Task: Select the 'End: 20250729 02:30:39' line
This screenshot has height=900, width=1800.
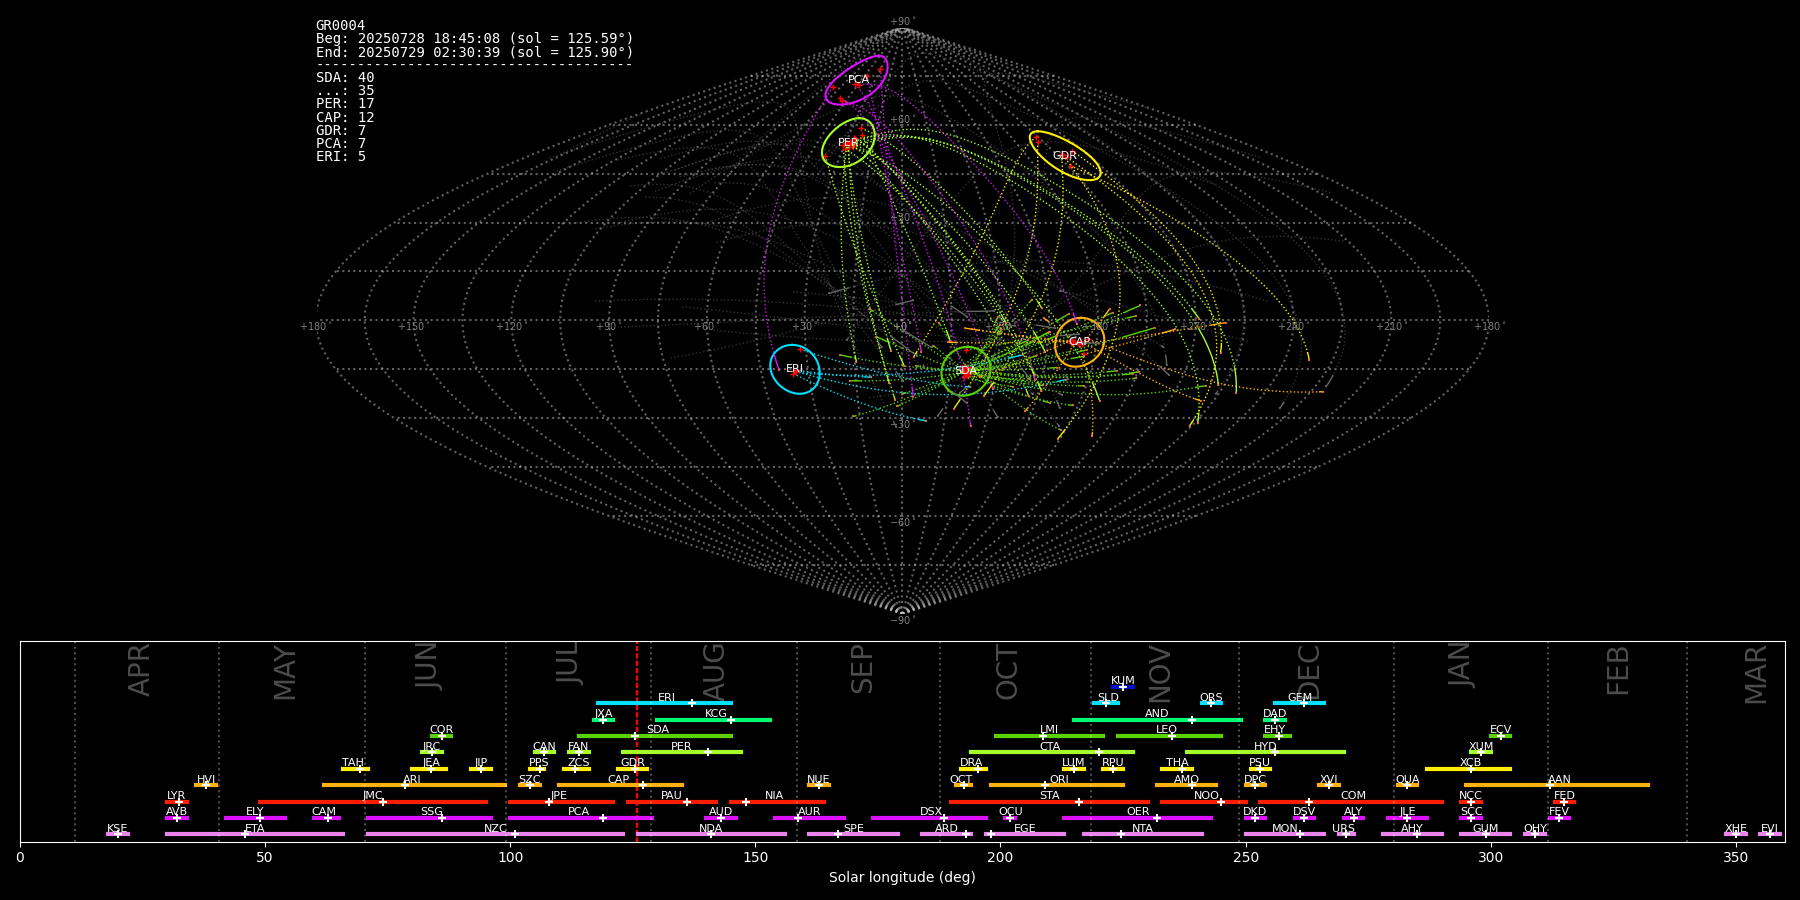Action: [475, 52]
